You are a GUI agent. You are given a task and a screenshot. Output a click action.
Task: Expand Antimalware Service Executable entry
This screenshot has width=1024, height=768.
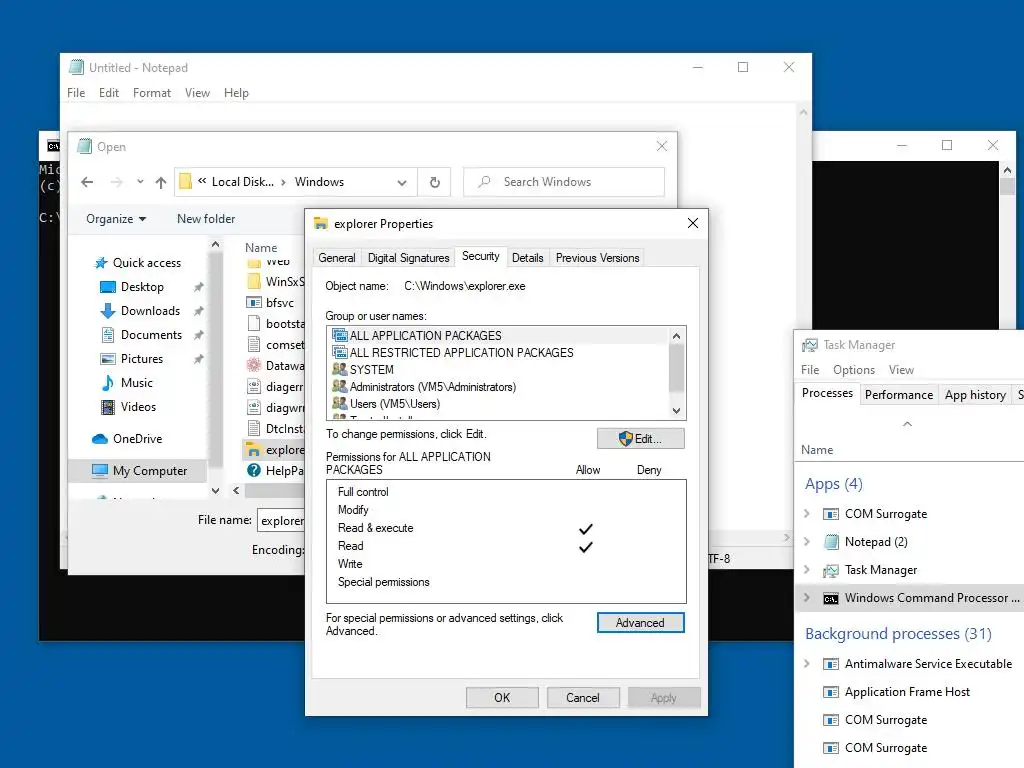point(807,664)
